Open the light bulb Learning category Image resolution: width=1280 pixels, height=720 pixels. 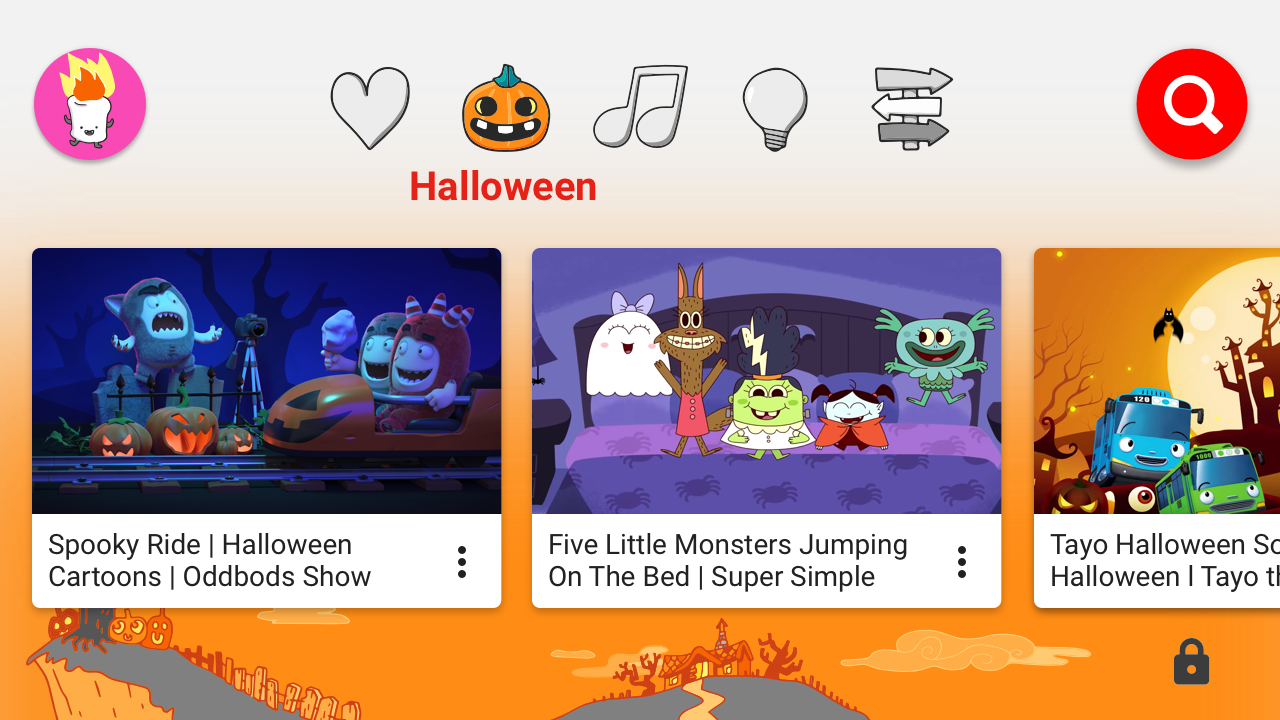[775, 109]
